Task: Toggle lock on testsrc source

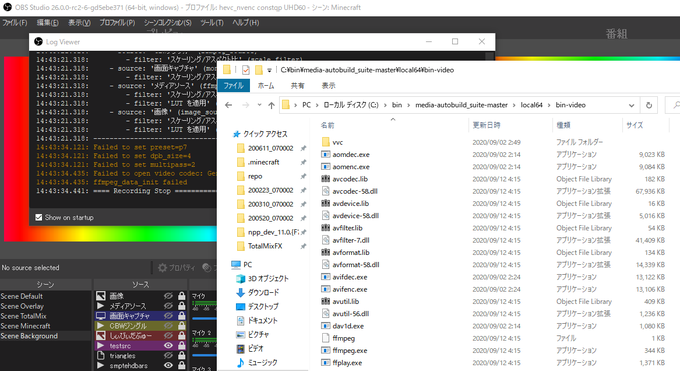Action: pos(181,346)
